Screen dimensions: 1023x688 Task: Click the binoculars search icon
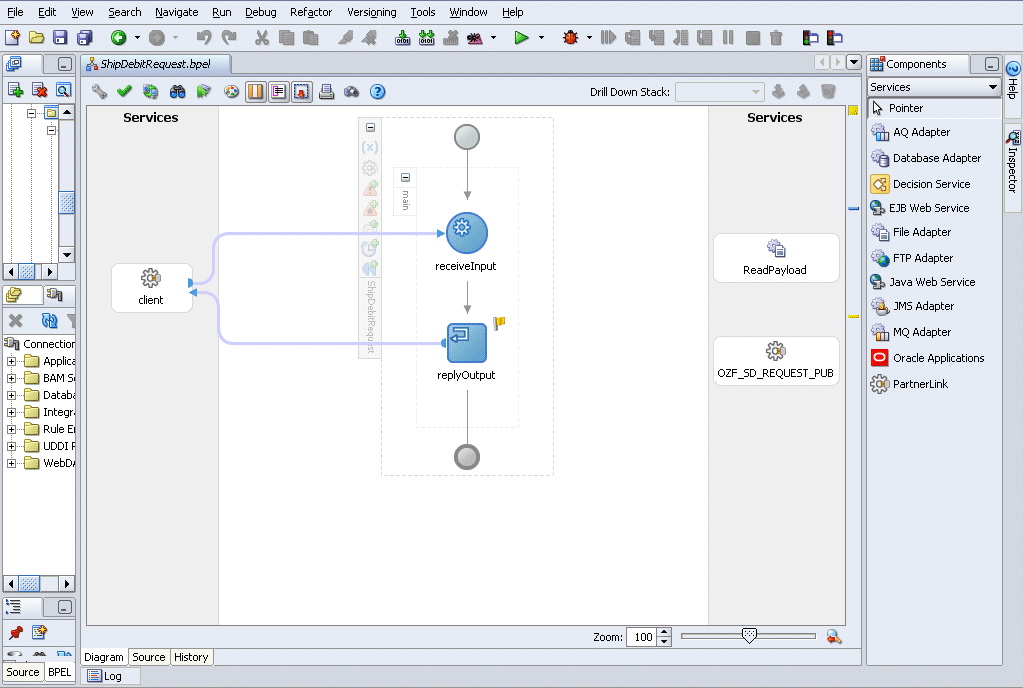coord(177,92)
